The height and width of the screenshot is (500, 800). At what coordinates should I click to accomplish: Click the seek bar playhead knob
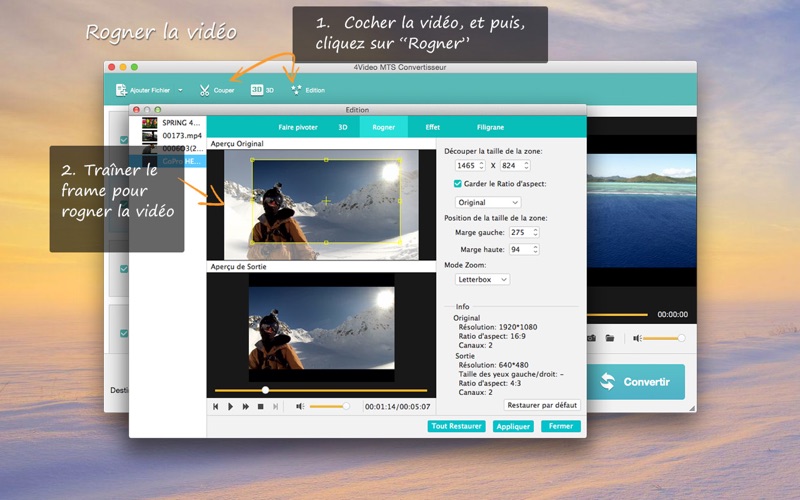tap(265, 390)
